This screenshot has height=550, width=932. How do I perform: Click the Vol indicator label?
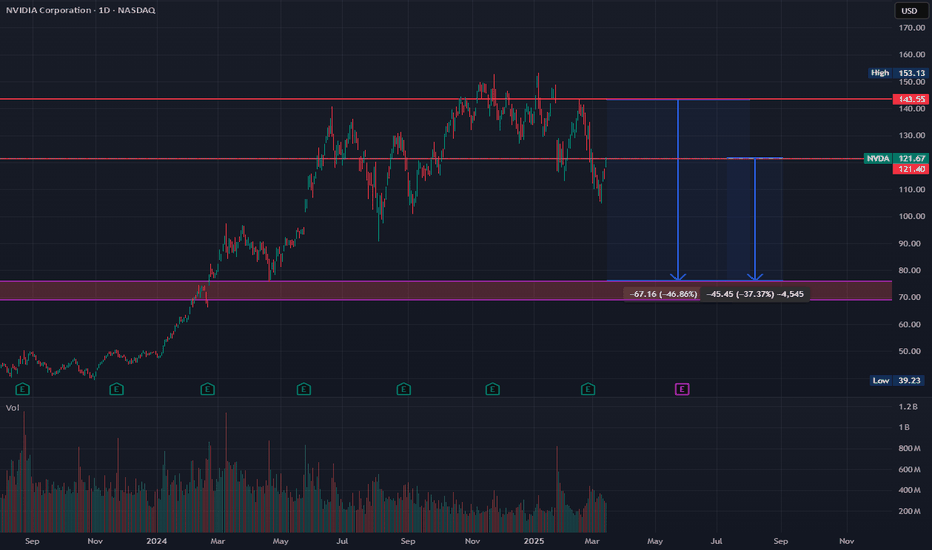pyautogui.click(x=12, y=407)
